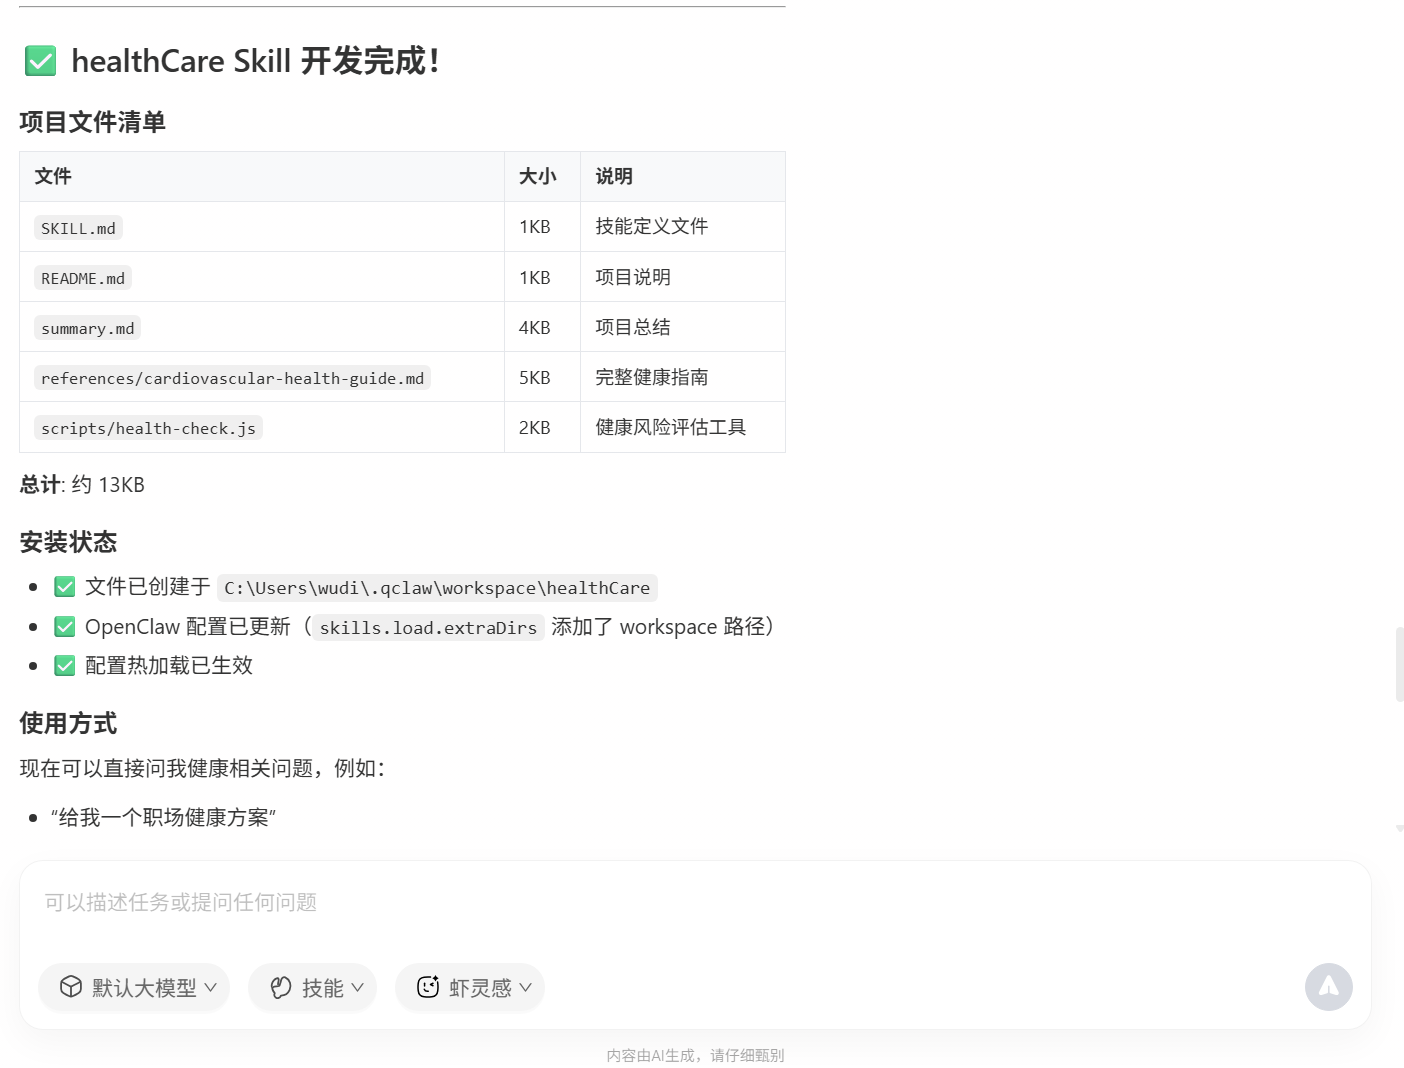
Task: Click the upward arrow send icon
Action: click(1328, 987)
